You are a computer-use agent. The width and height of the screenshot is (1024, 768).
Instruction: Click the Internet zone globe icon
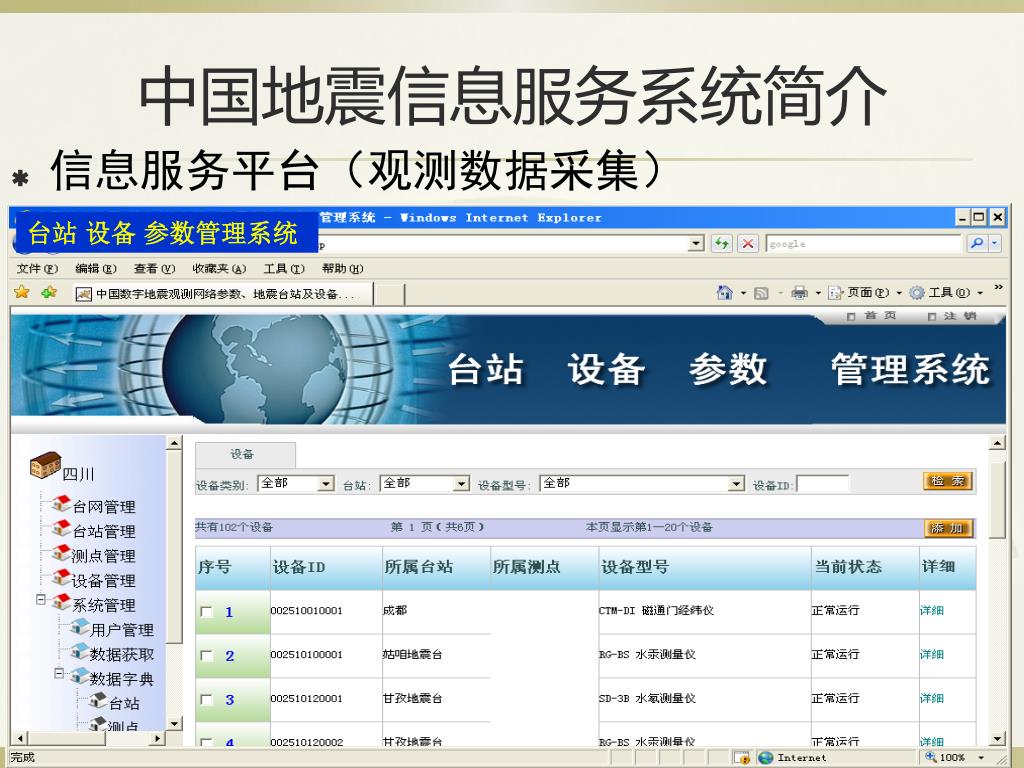click(766, 758)
